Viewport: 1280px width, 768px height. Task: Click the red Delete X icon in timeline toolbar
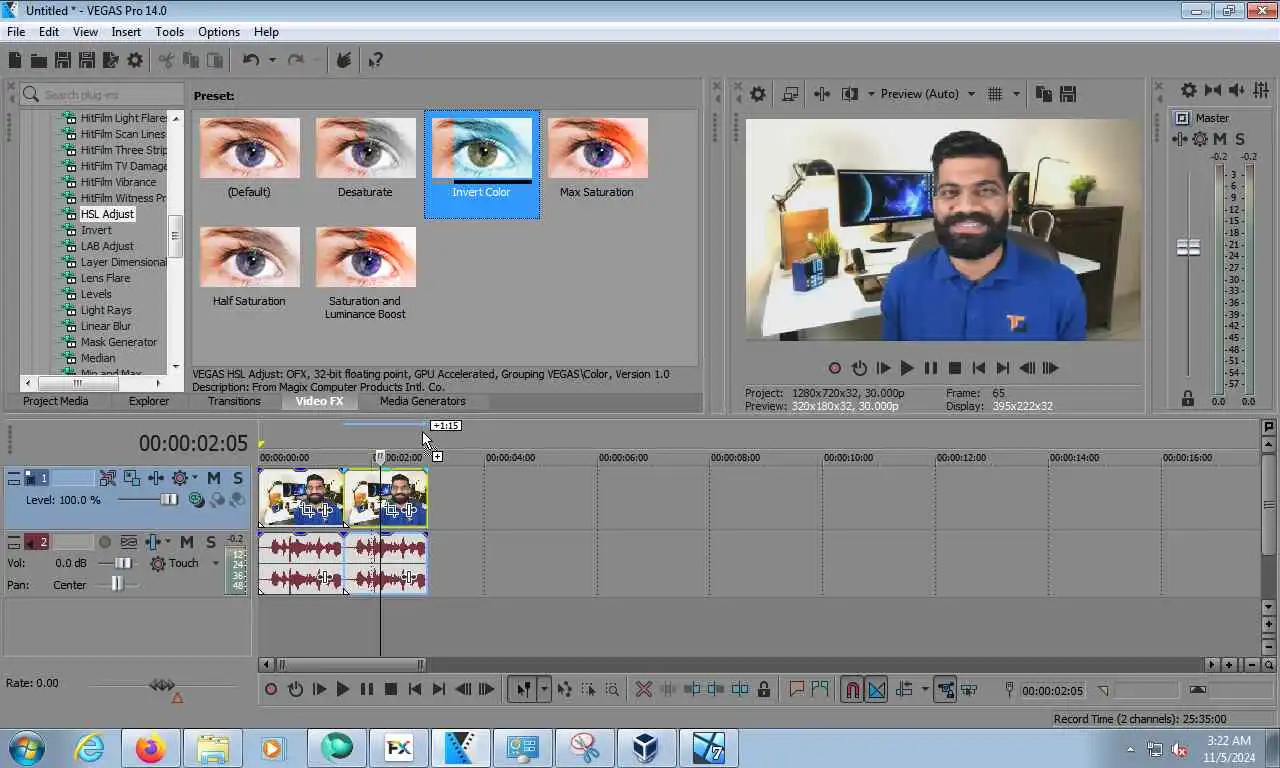644,689
